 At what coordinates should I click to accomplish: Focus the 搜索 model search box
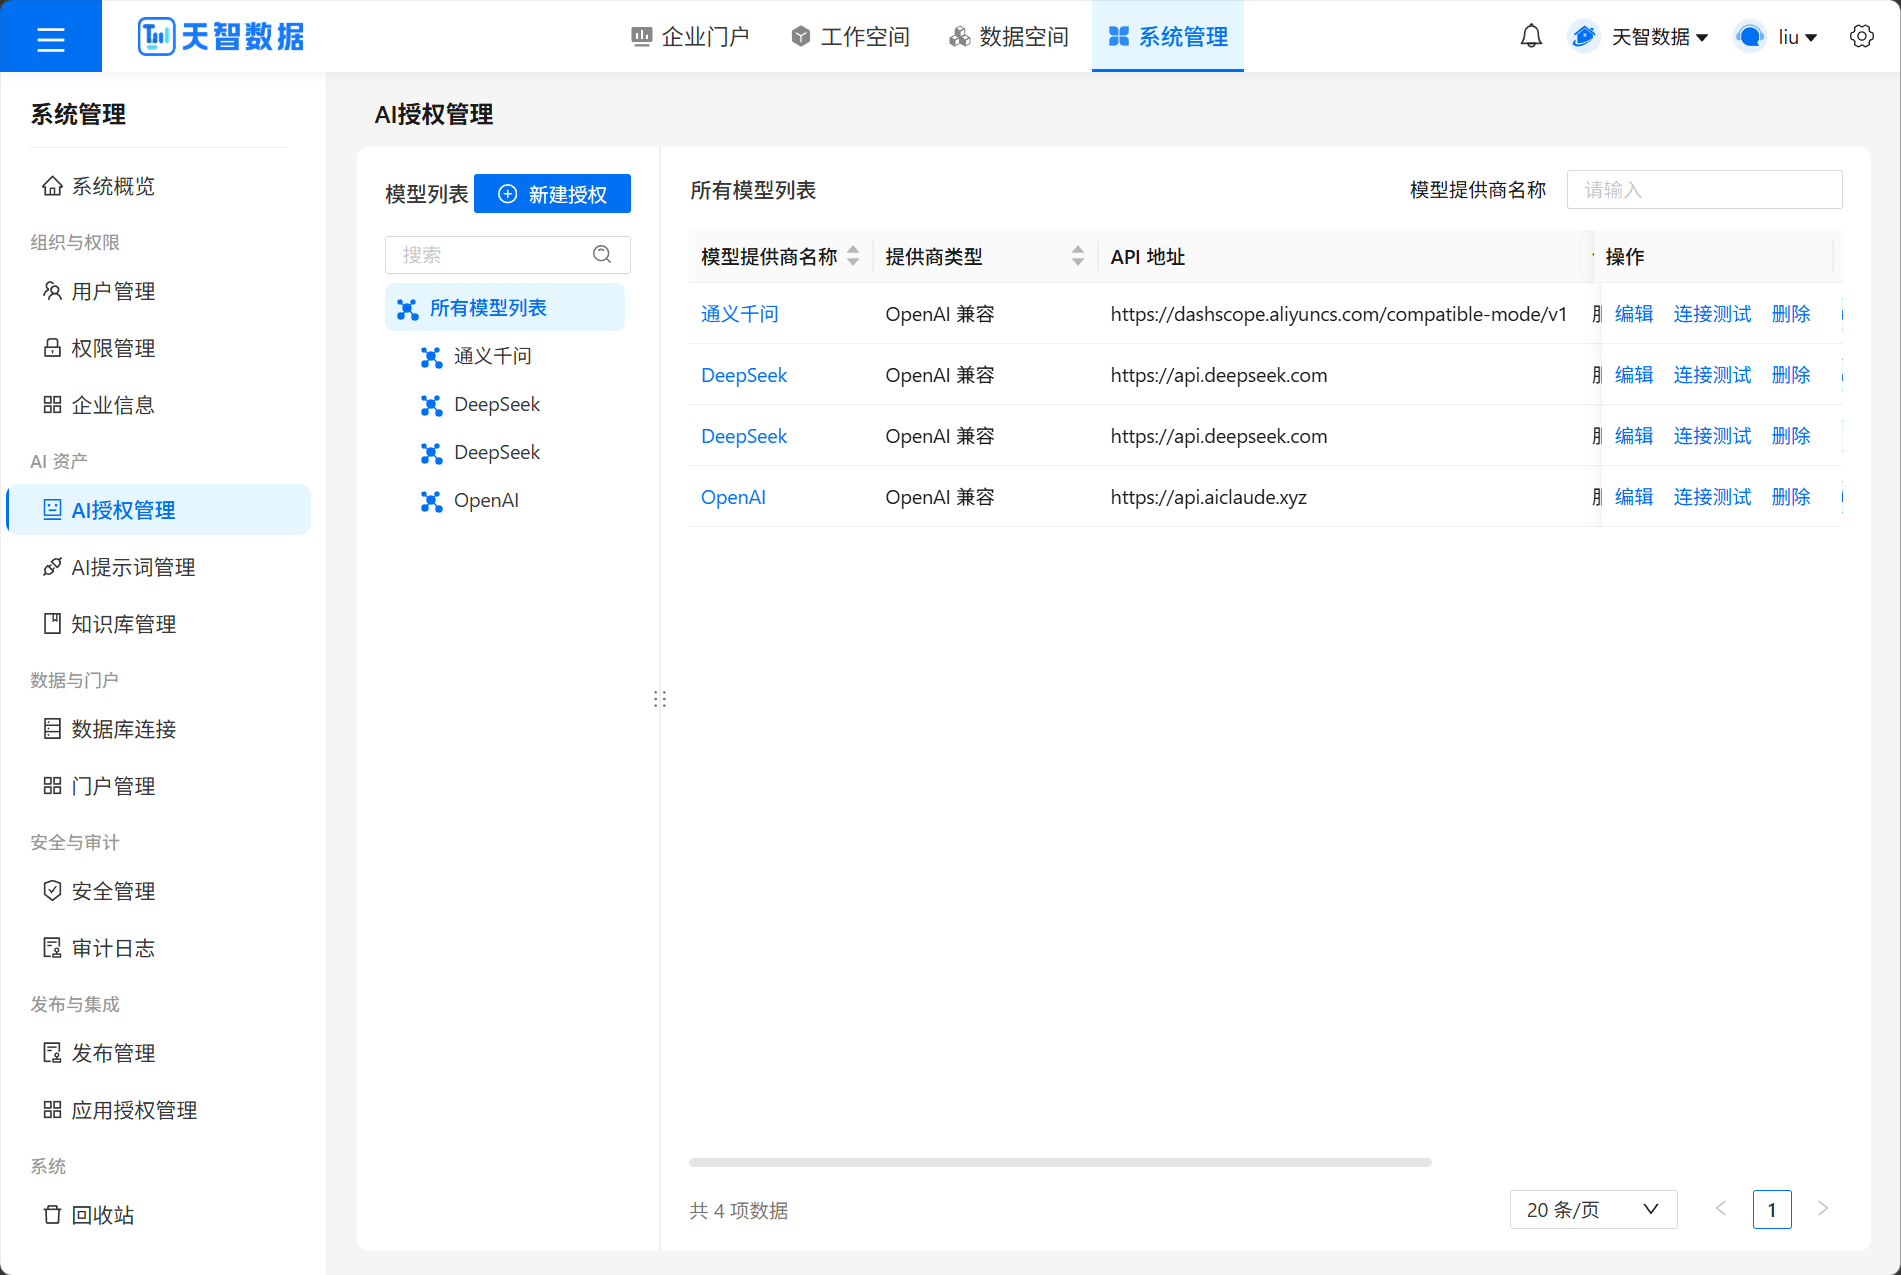(x=507, y=255)
